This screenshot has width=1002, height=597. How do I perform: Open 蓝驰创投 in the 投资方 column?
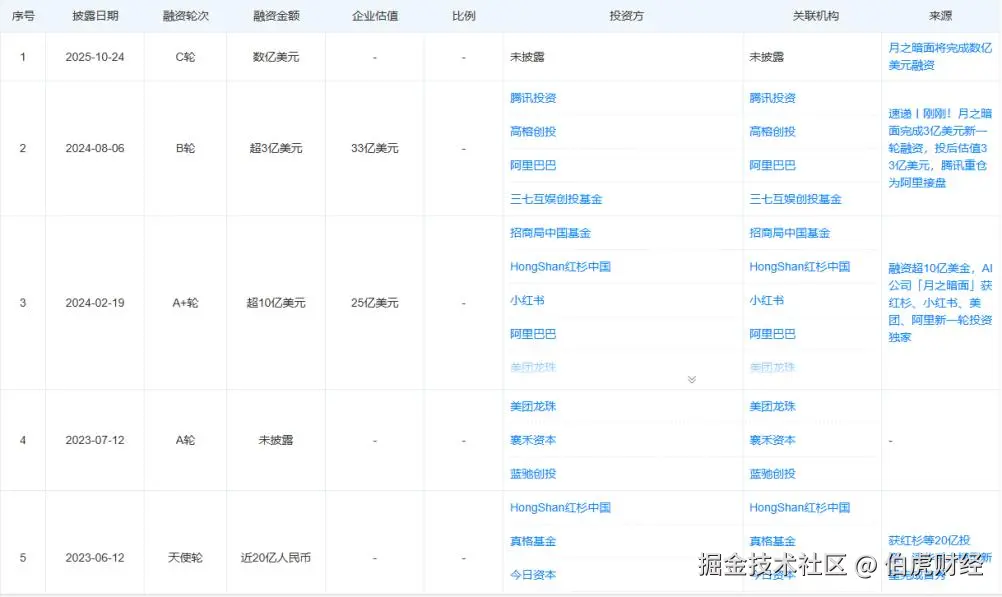[533, 474]
